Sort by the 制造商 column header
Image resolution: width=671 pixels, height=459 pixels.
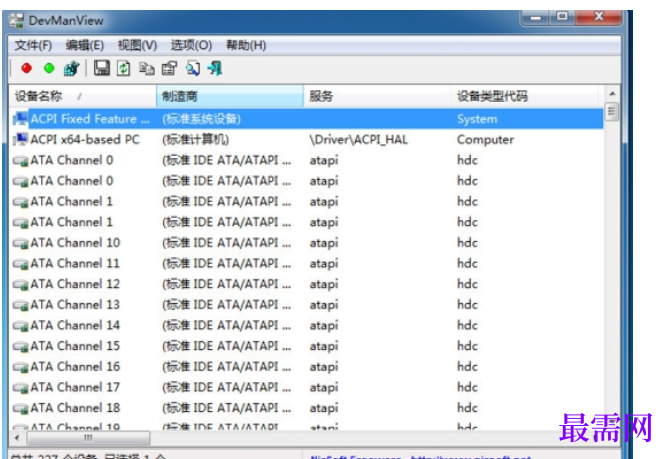coord(230,96)
